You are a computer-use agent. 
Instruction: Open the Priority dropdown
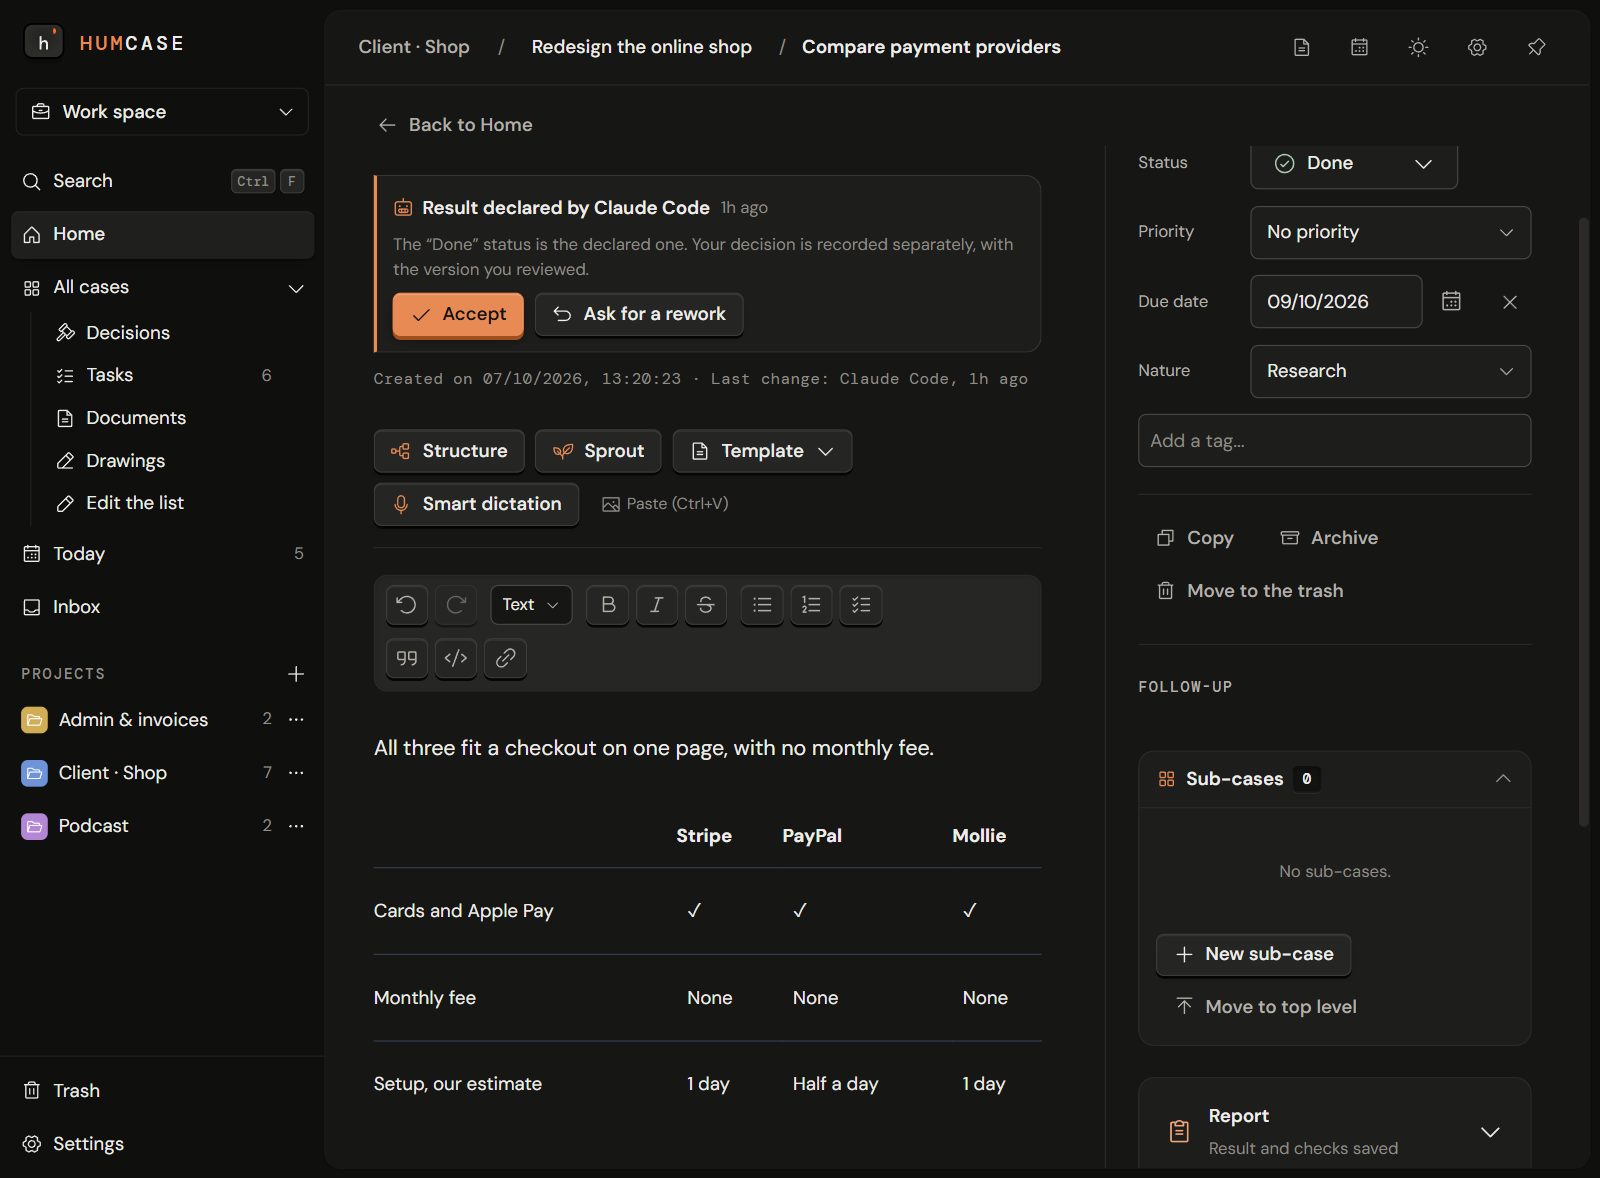(1390, 232)
